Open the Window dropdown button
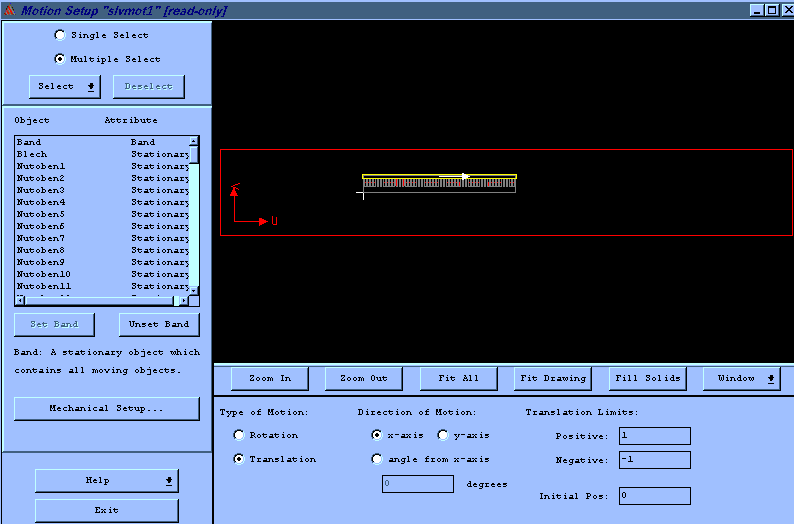794x524 pixels. pos(742,379)
